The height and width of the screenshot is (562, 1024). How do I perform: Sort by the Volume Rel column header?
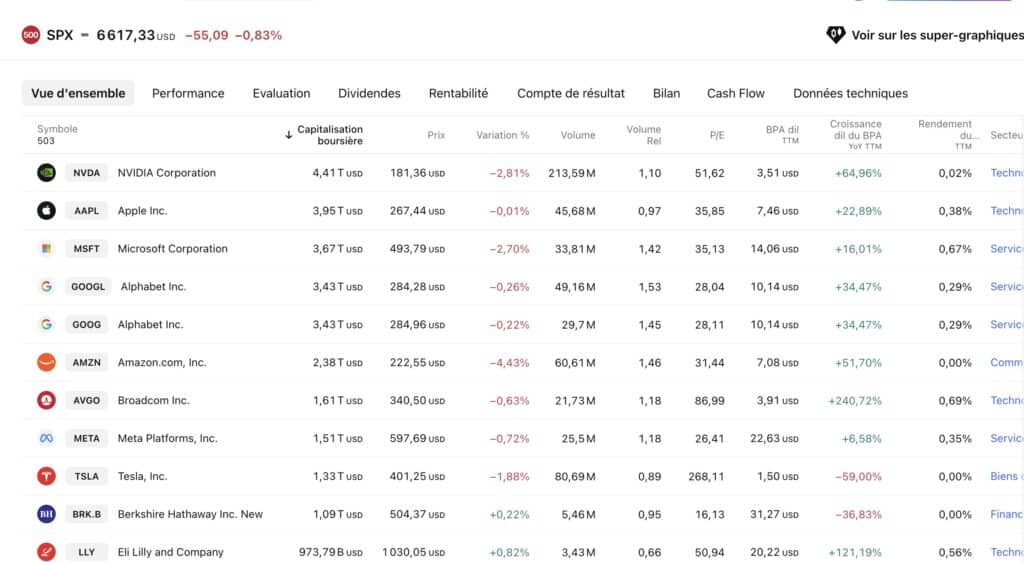click(x=643, y=135)
